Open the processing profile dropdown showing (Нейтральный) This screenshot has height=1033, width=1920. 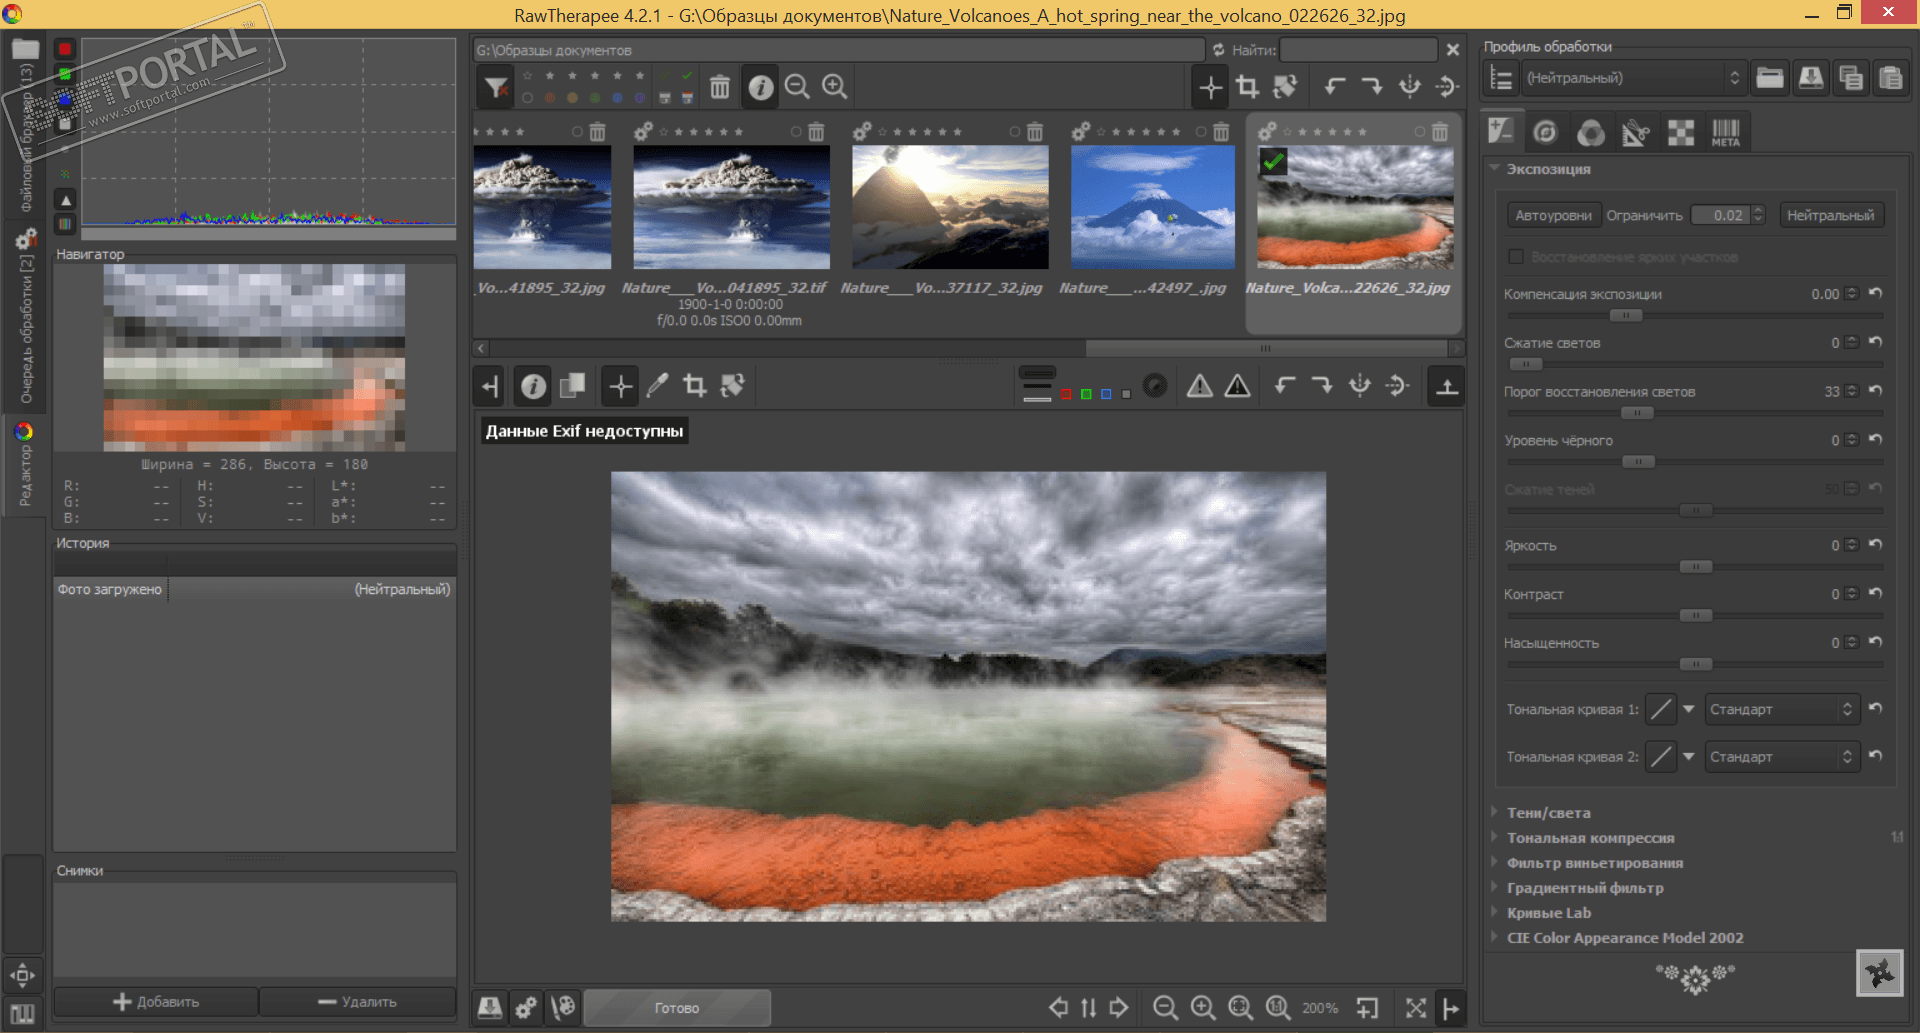(1632, 78)
